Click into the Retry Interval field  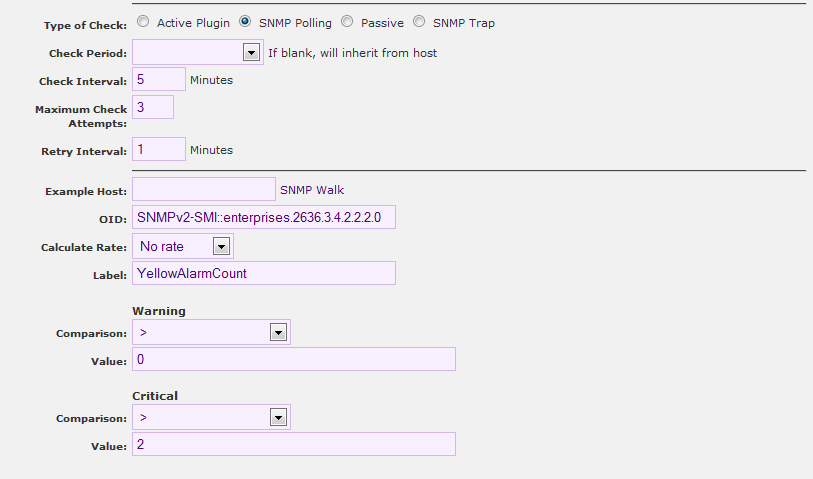pyautogui.click(x=158, y=150)
